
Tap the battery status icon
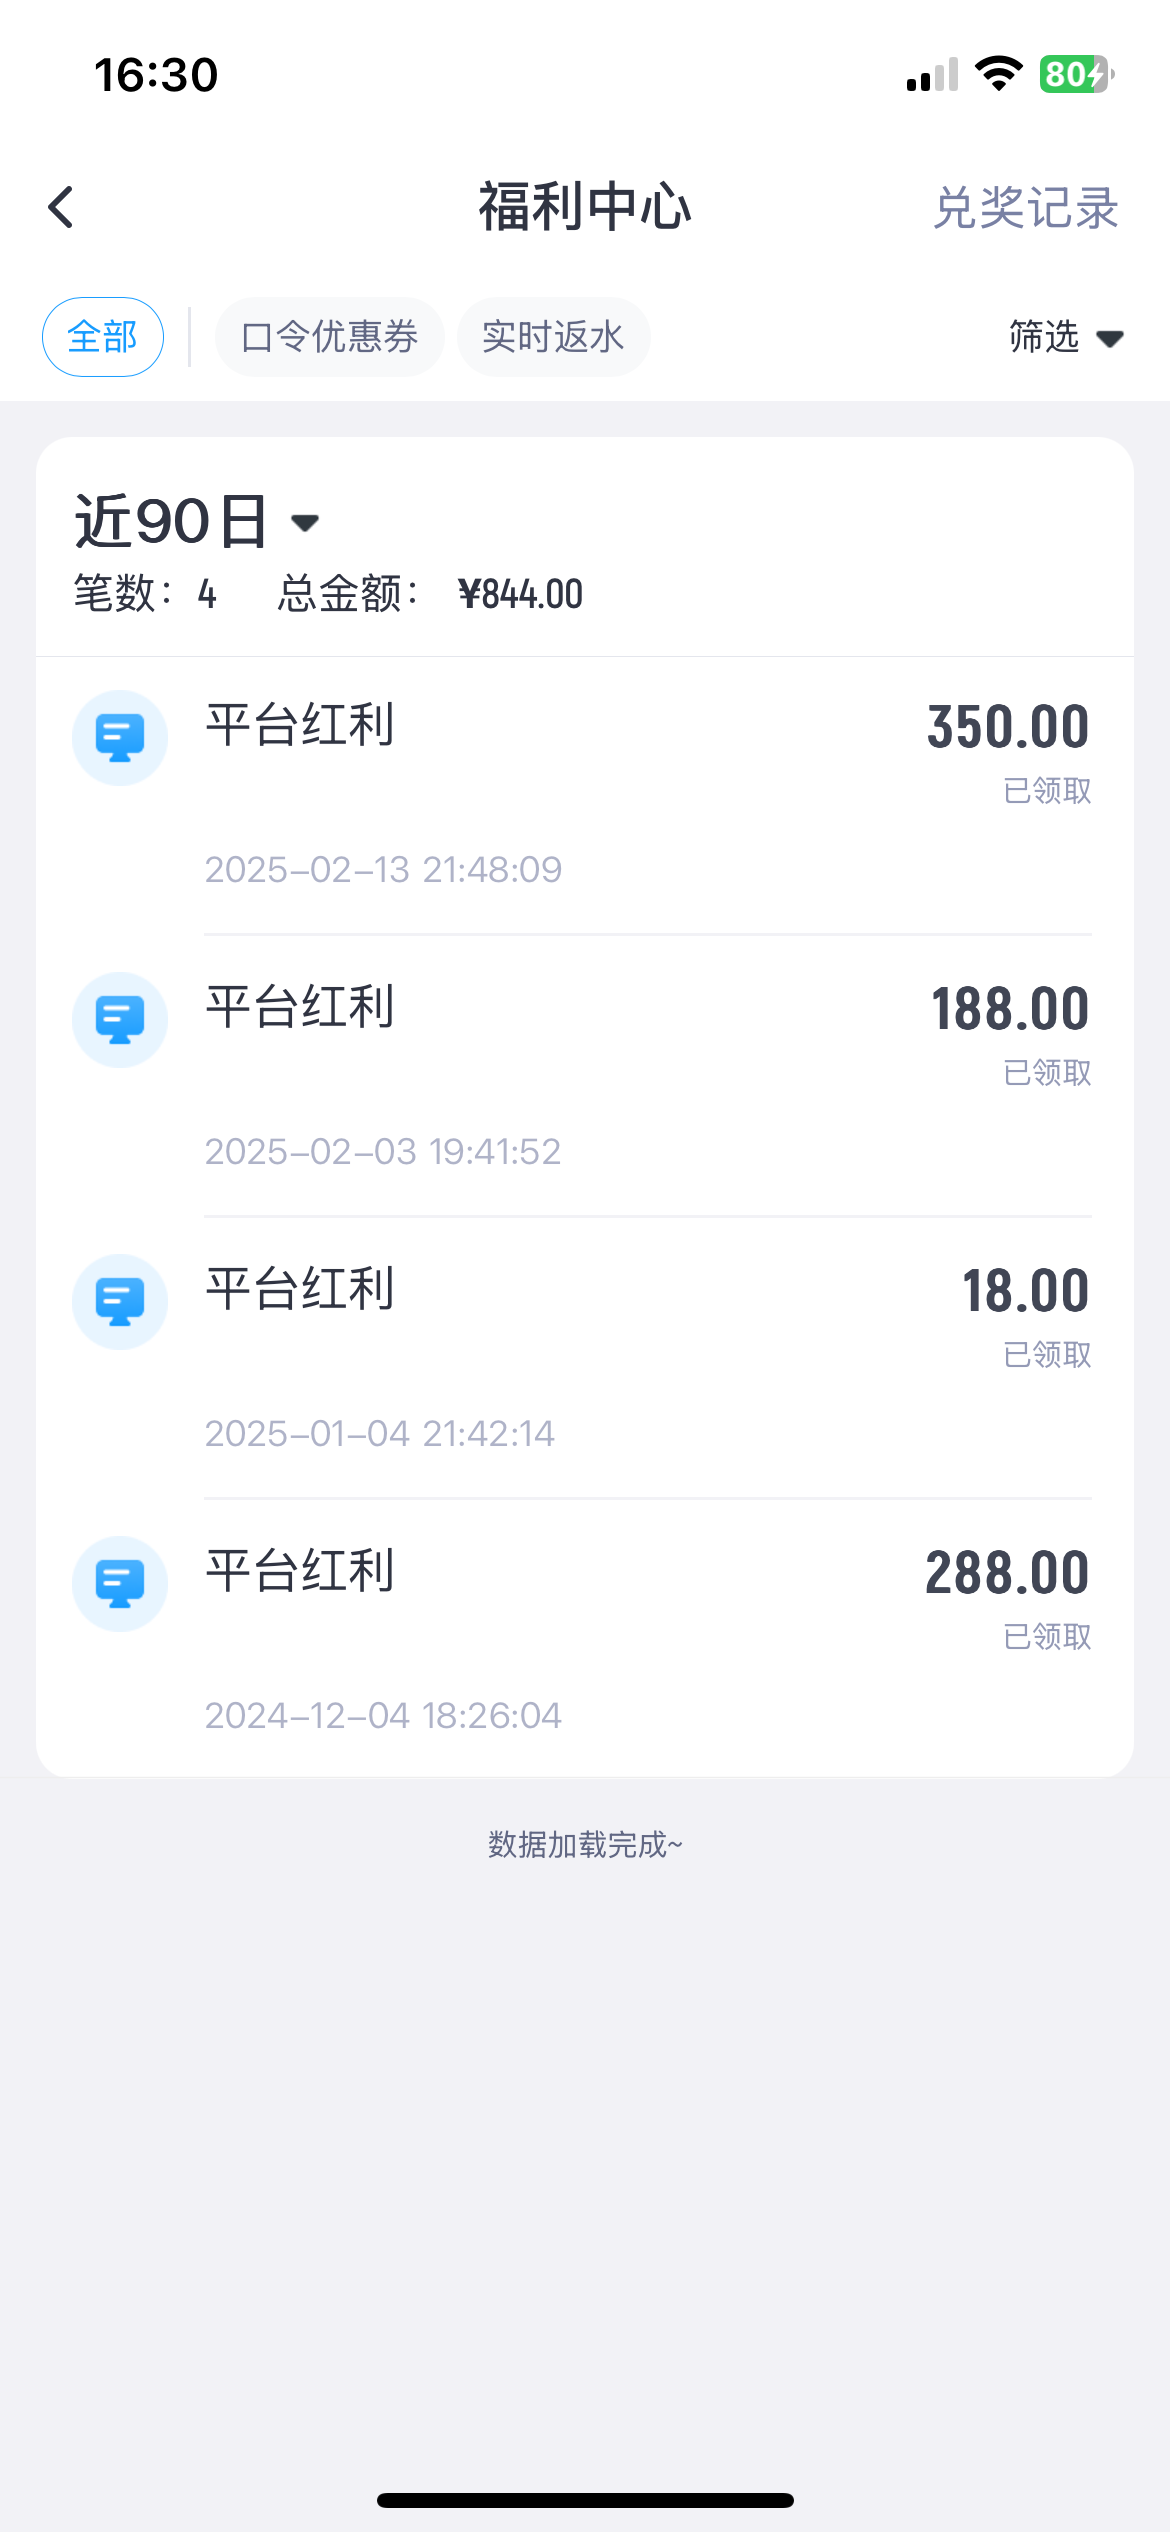pos(1076,74)
